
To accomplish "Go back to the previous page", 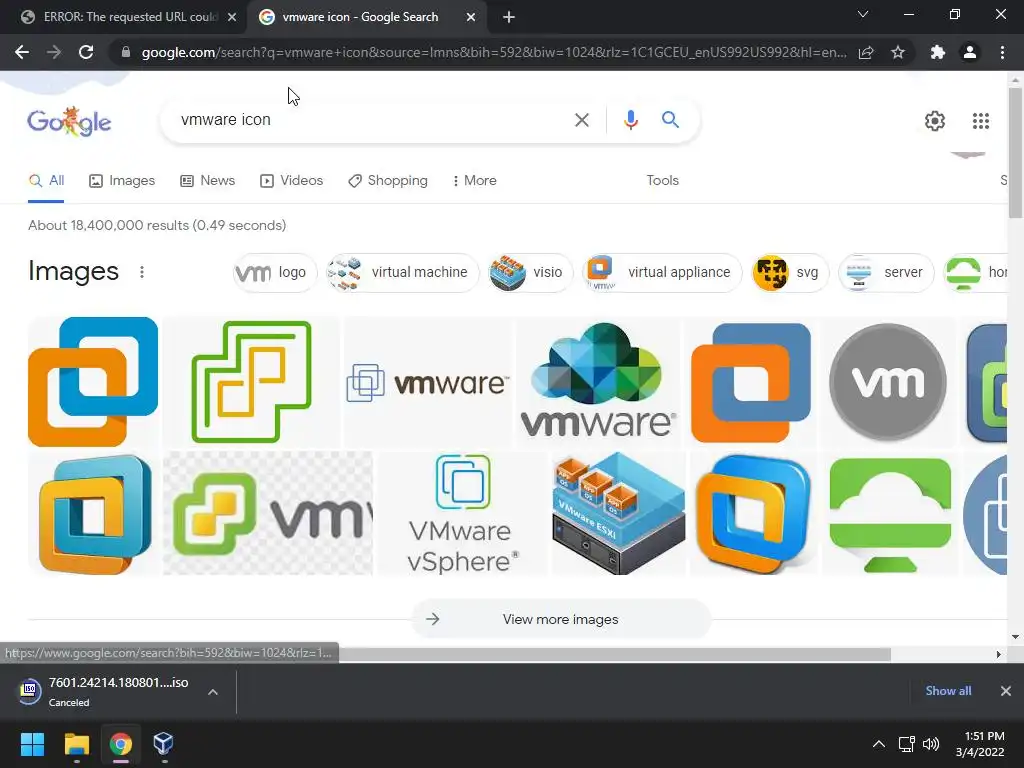I will tap(22, 52).
